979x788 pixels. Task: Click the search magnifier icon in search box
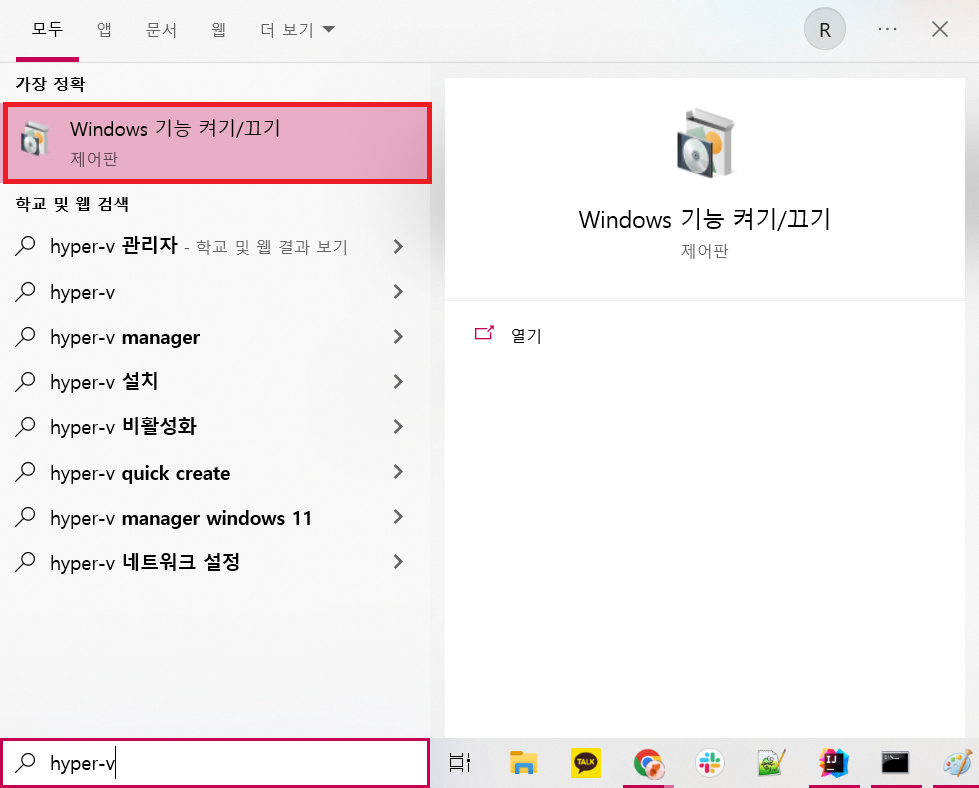click(26, 762)
